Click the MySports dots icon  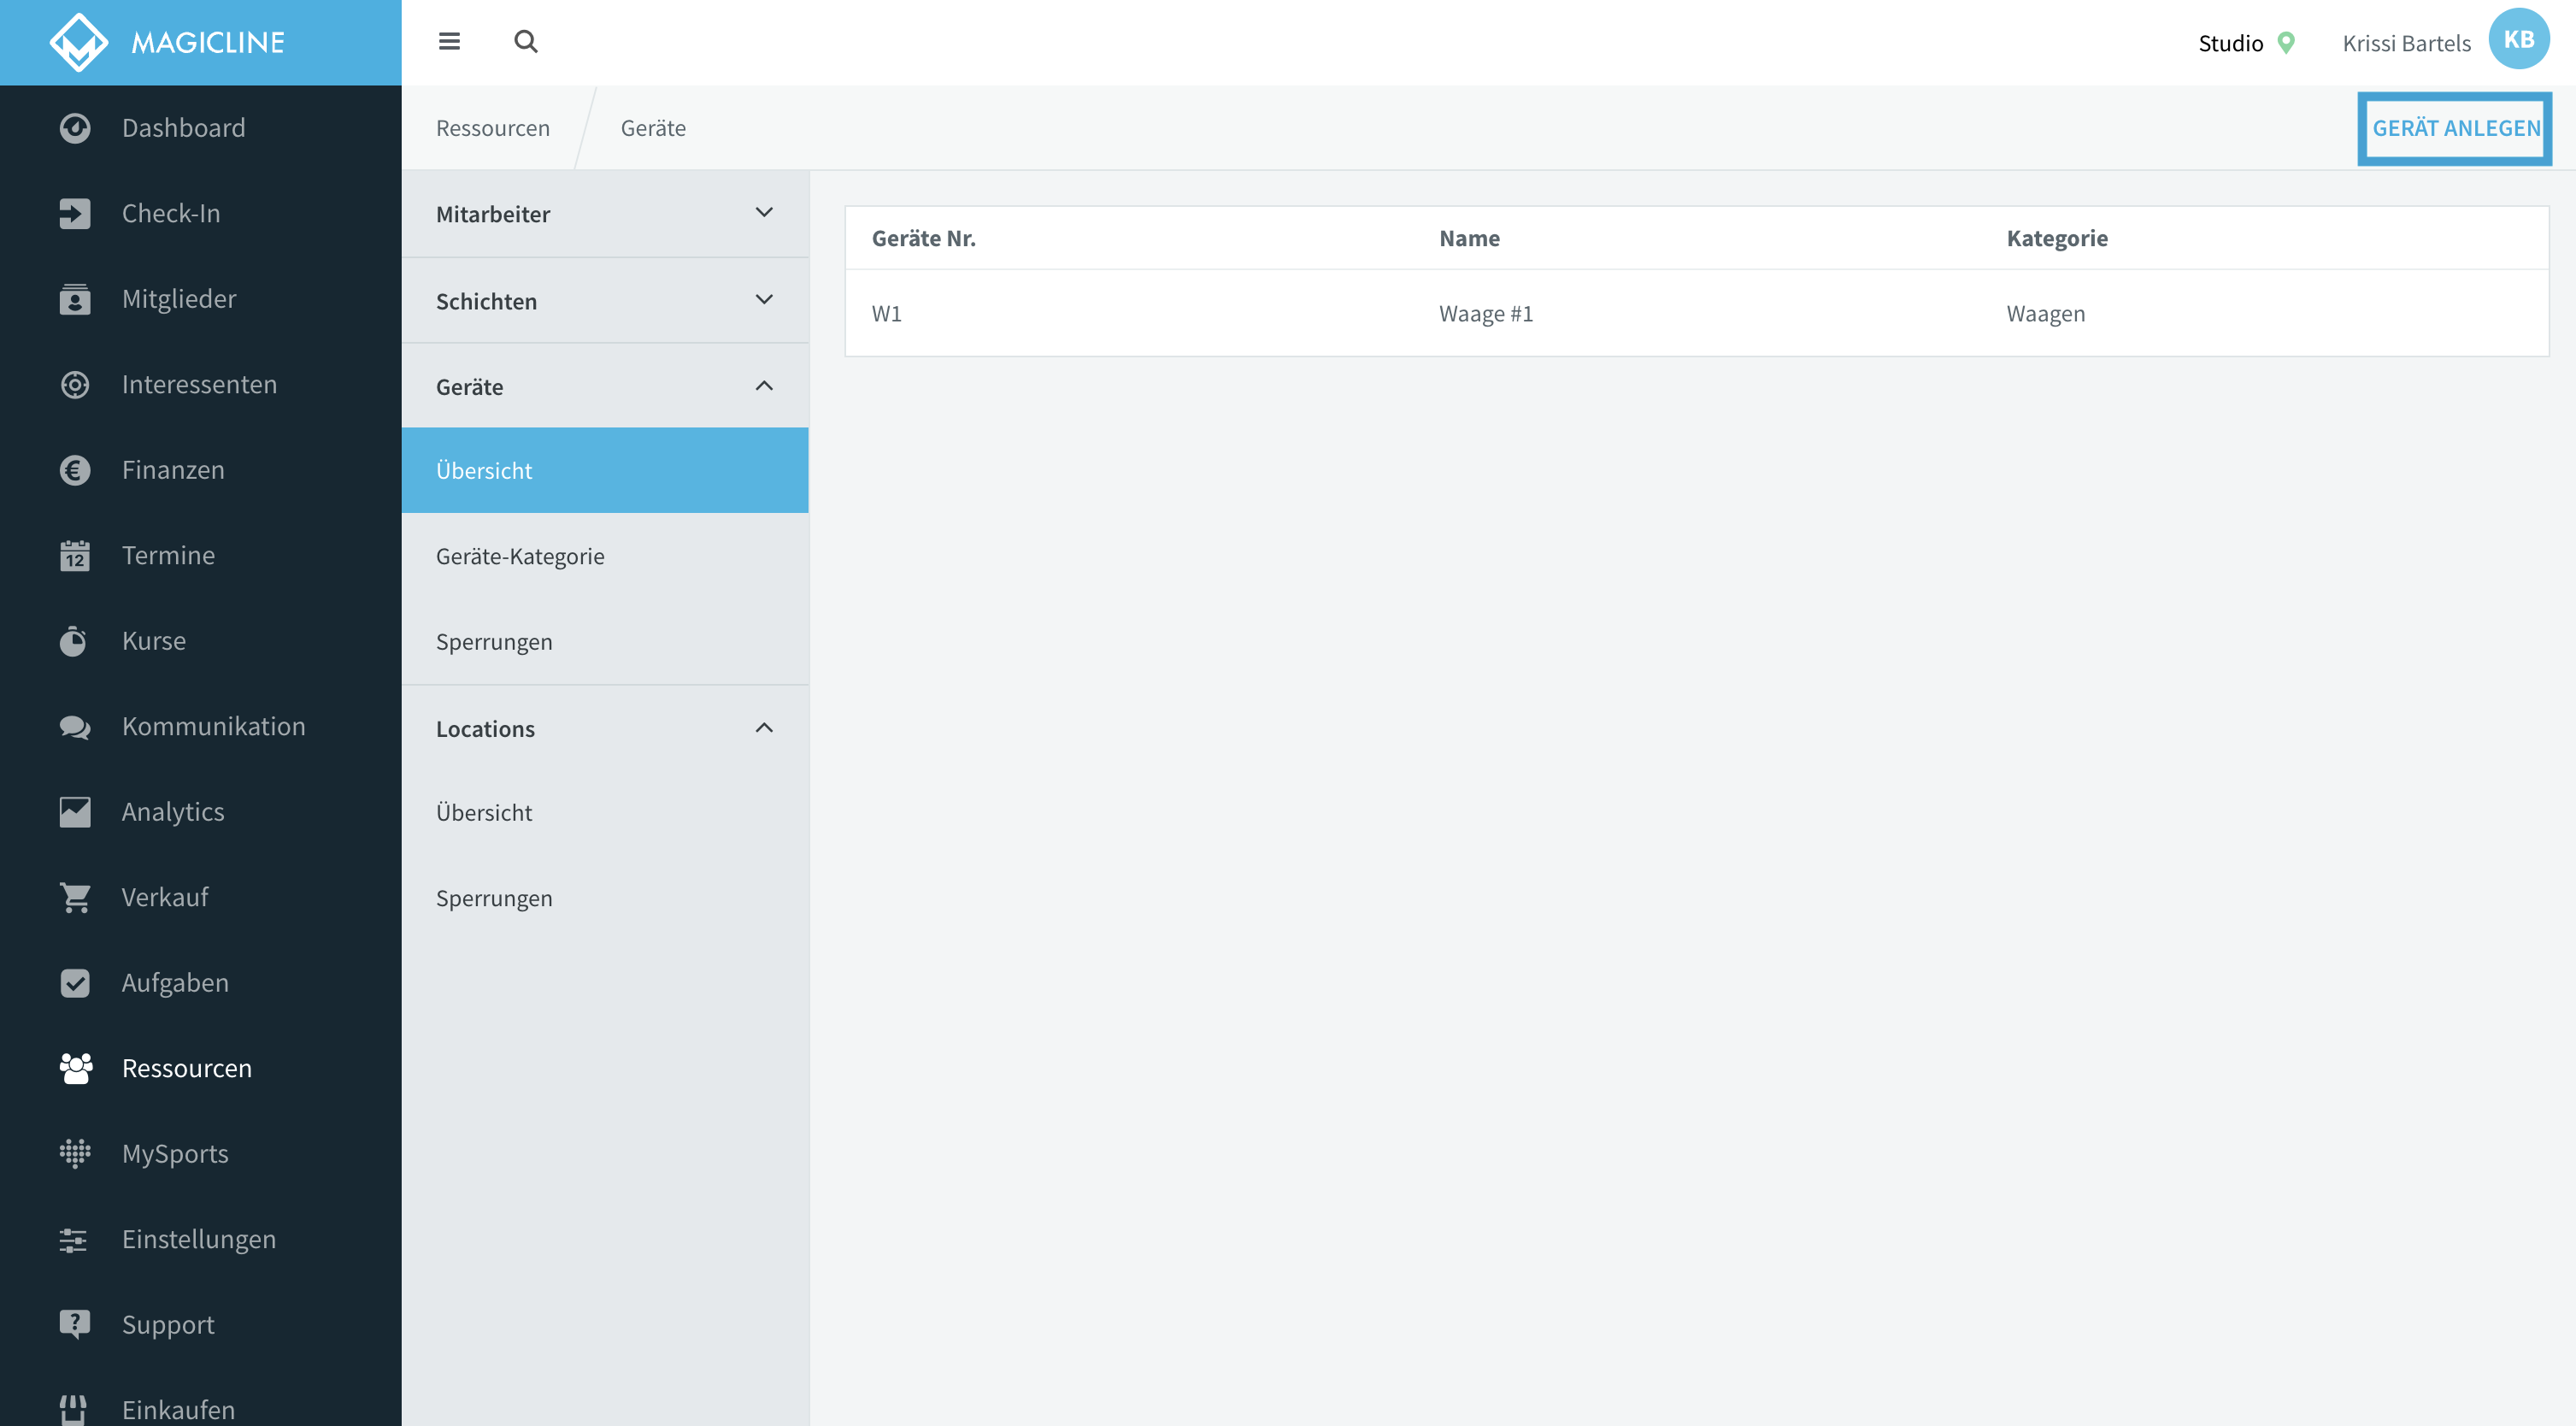[x=75, y=1153]
